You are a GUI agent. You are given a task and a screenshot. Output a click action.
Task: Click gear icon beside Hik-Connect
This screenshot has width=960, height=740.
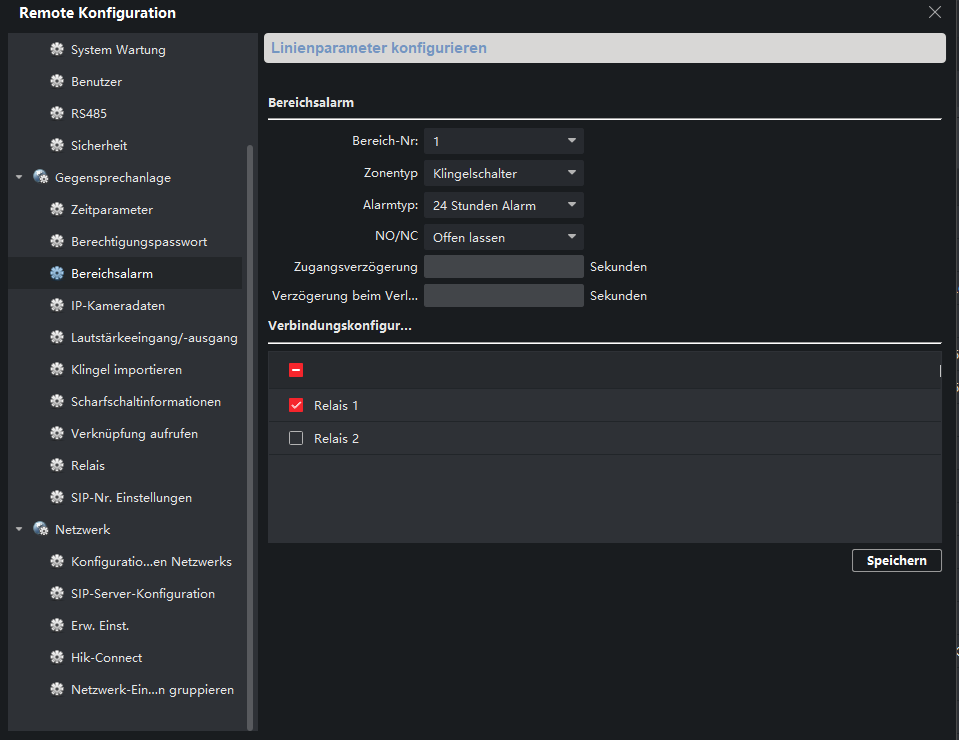tap(57, 657)
